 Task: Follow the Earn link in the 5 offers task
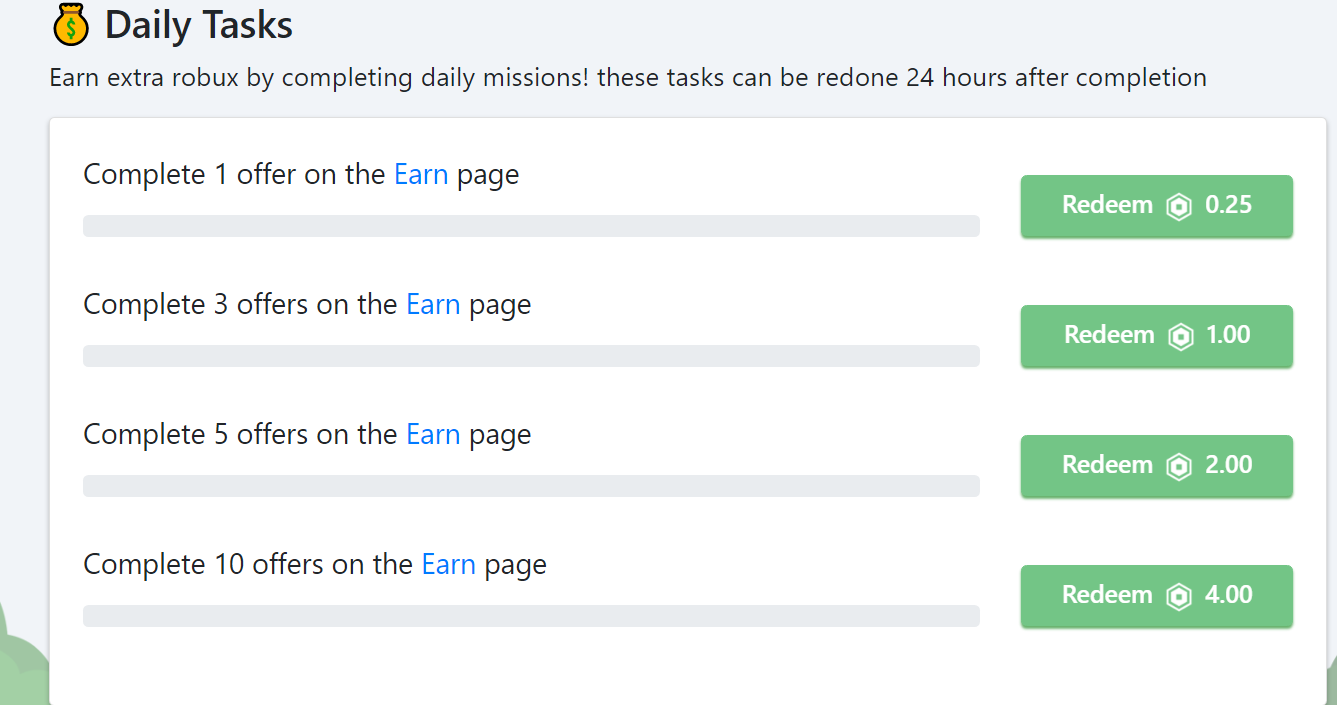[x=433, y=434]
